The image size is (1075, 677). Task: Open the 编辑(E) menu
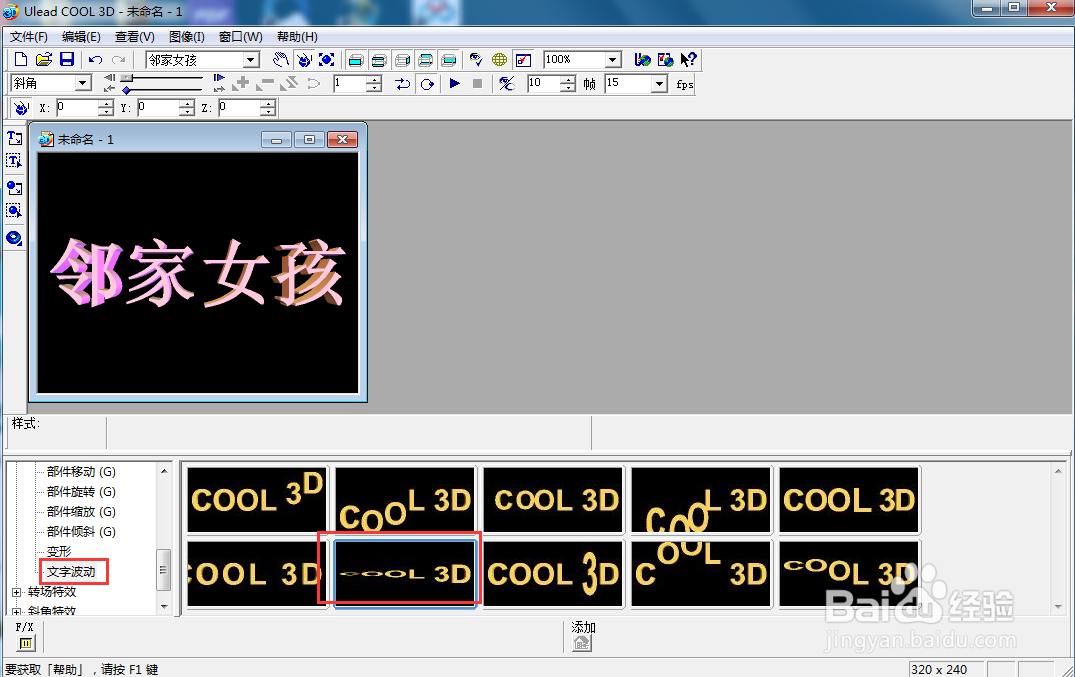click(x=81, y=37)
